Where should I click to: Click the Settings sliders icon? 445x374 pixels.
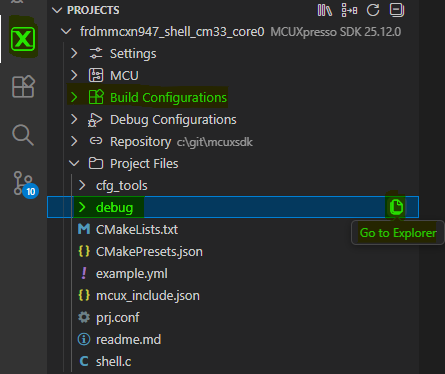click(x=96, y=53)
